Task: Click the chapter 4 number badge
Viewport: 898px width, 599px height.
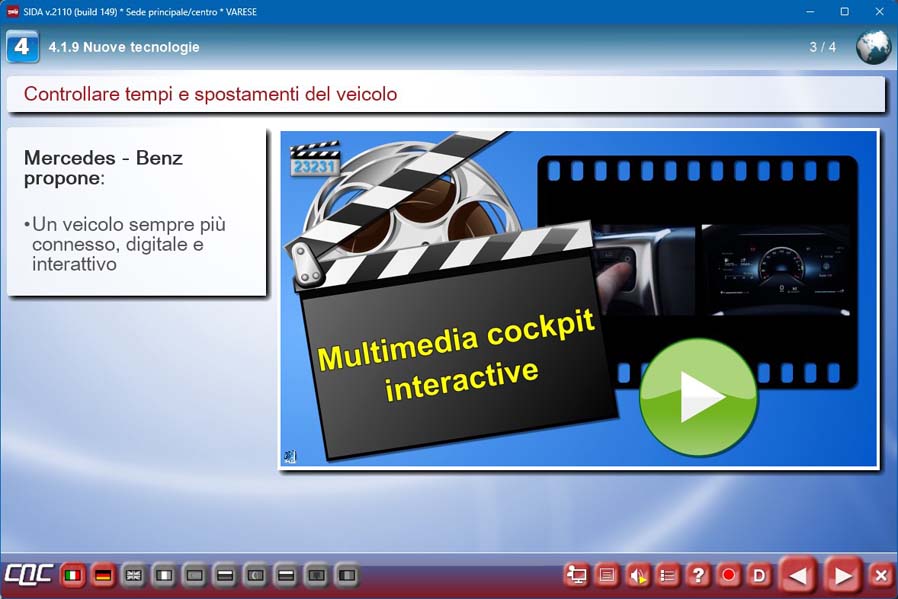Action: 22,47
